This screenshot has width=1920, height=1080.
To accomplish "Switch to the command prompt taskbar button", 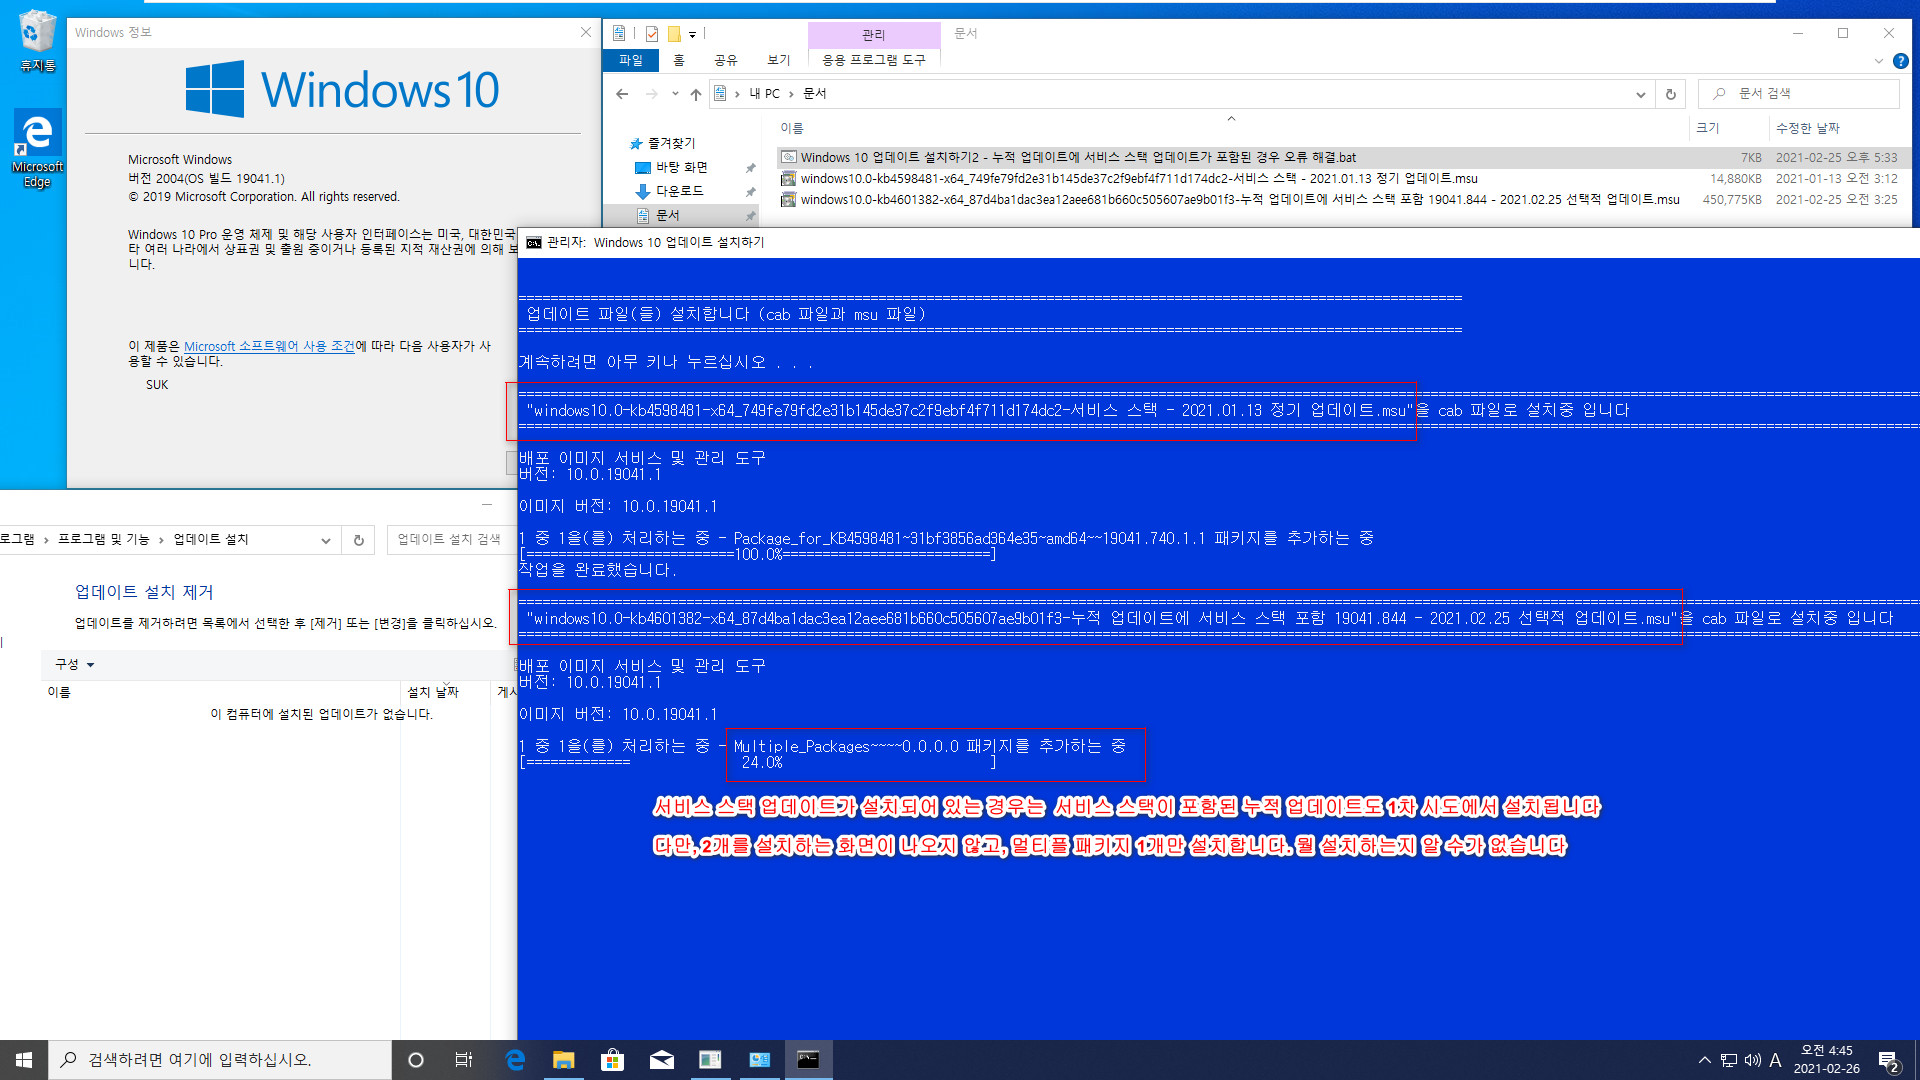I will pyautogui.click(x=808, y=1060).
